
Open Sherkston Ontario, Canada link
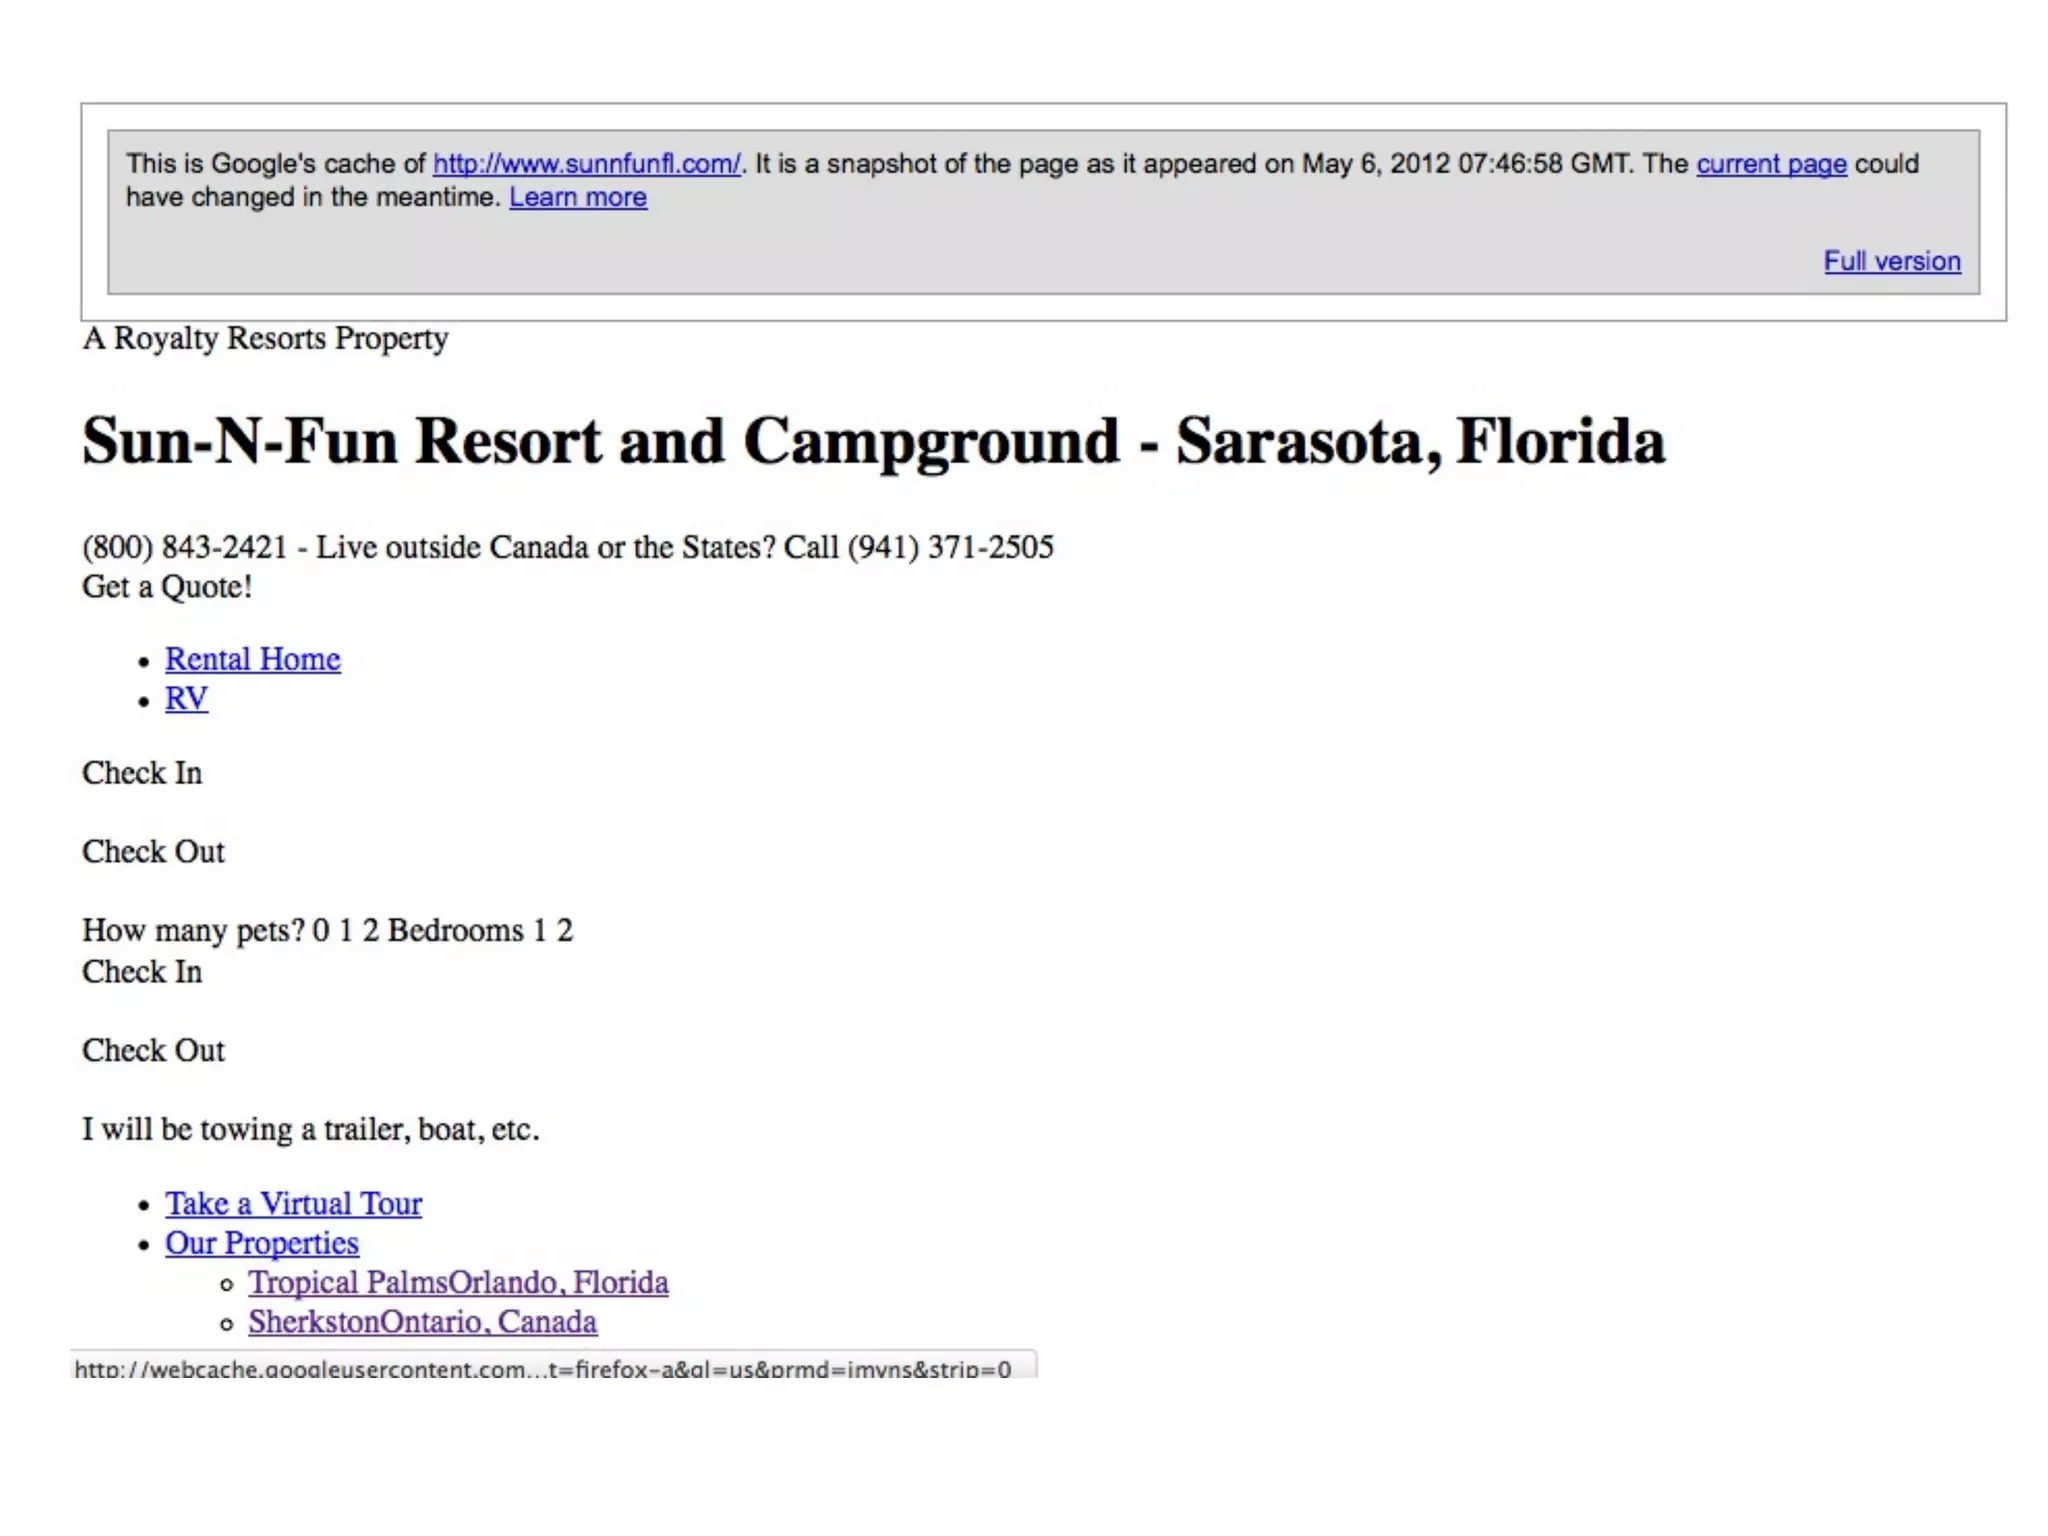tap(422, 1322)
